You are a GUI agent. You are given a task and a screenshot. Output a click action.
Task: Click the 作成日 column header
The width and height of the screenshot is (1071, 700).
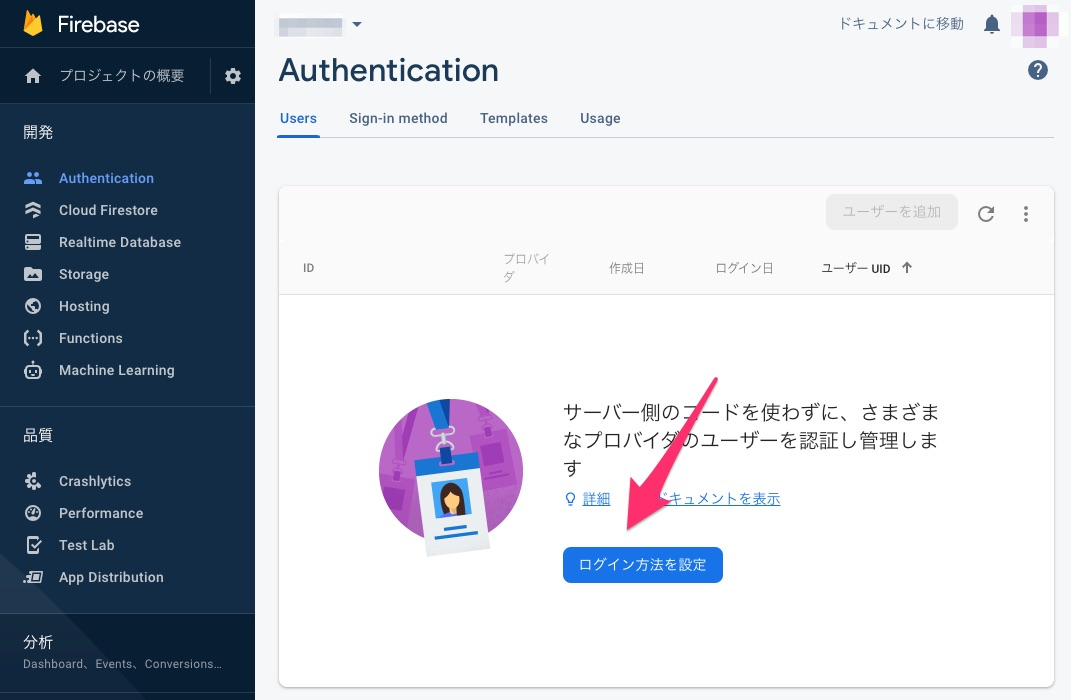[x=626, y=268]
